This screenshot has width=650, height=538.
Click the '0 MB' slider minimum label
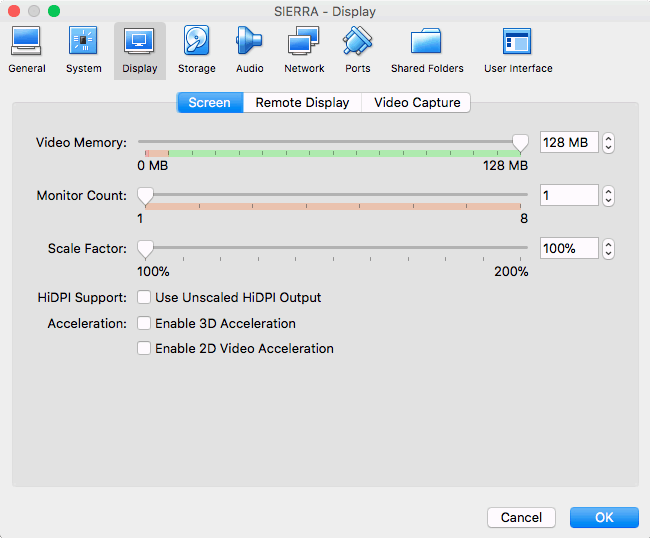click(153, 166)
